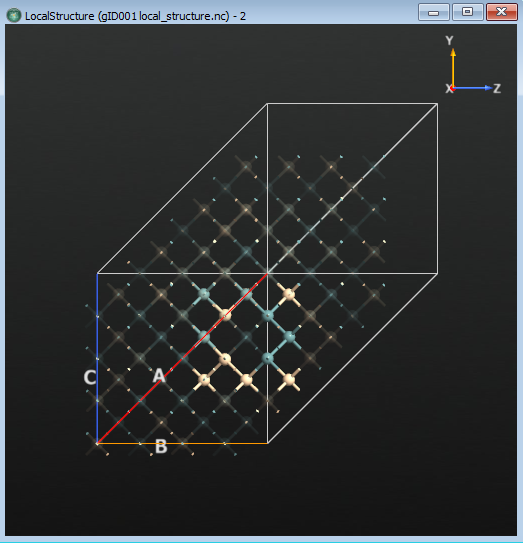This screenshot has height=543, width=523.
Task: Click the lattice vector label B
Action: (161, 447)
